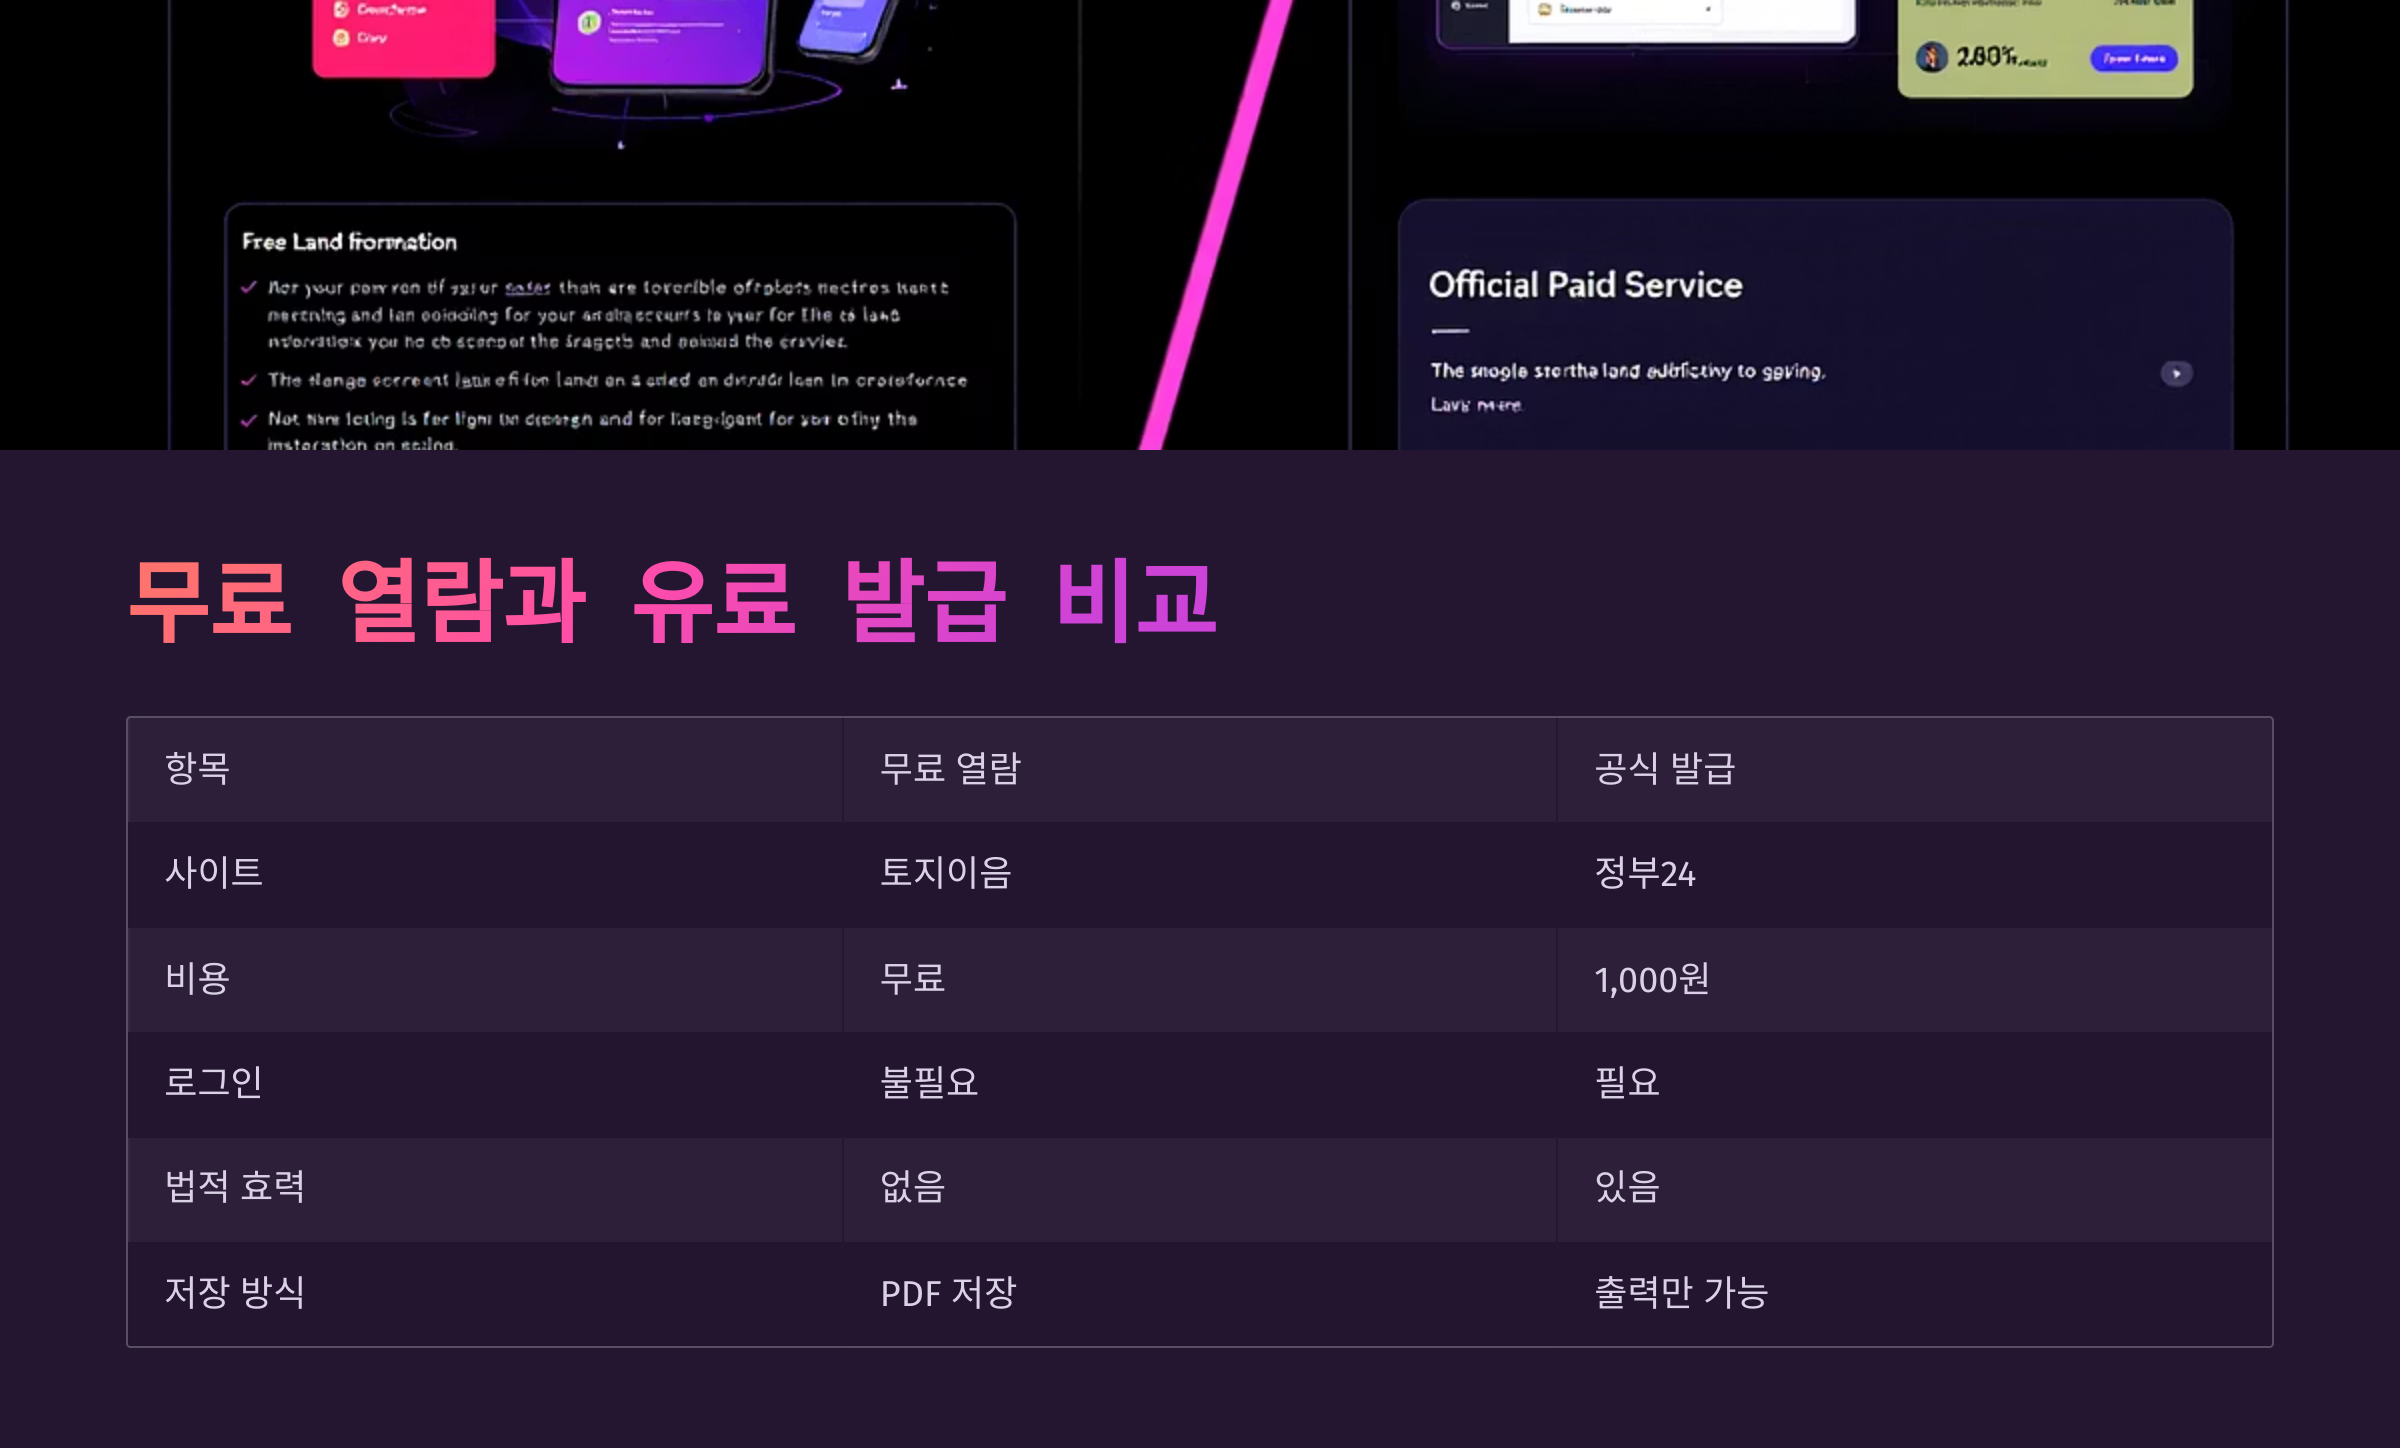Click the third checkmark in the Free Land list

(x=249, y=420)
